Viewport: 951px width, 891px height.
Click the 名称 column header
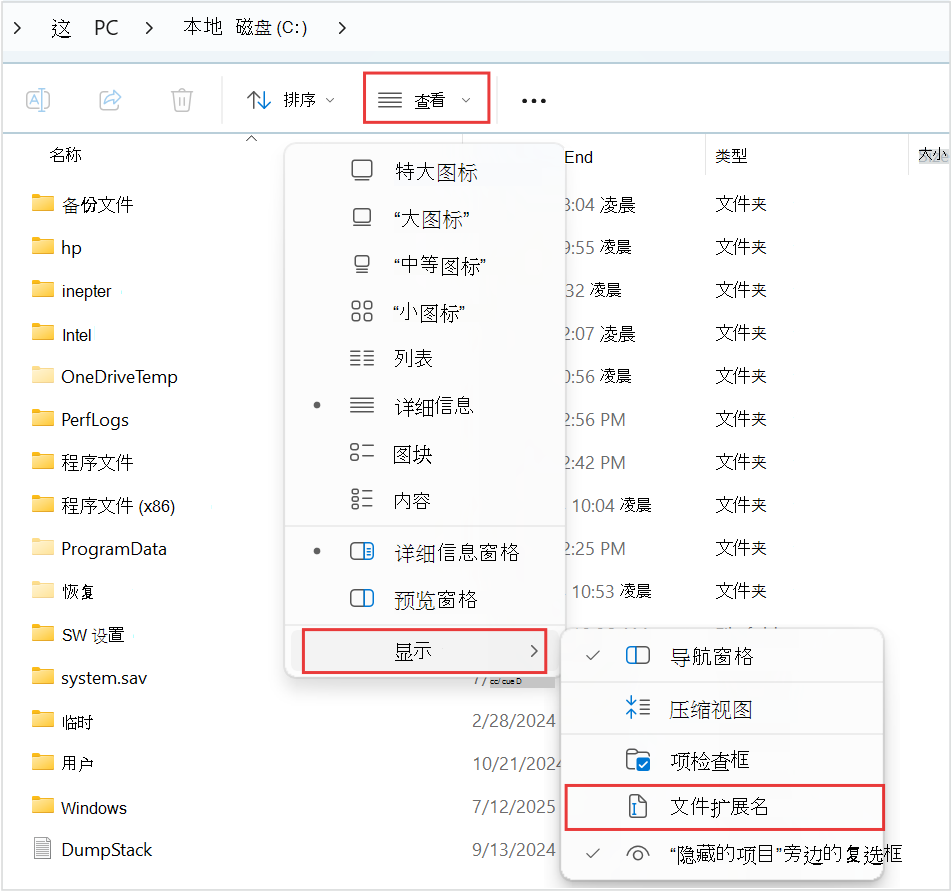click(66, 155)
